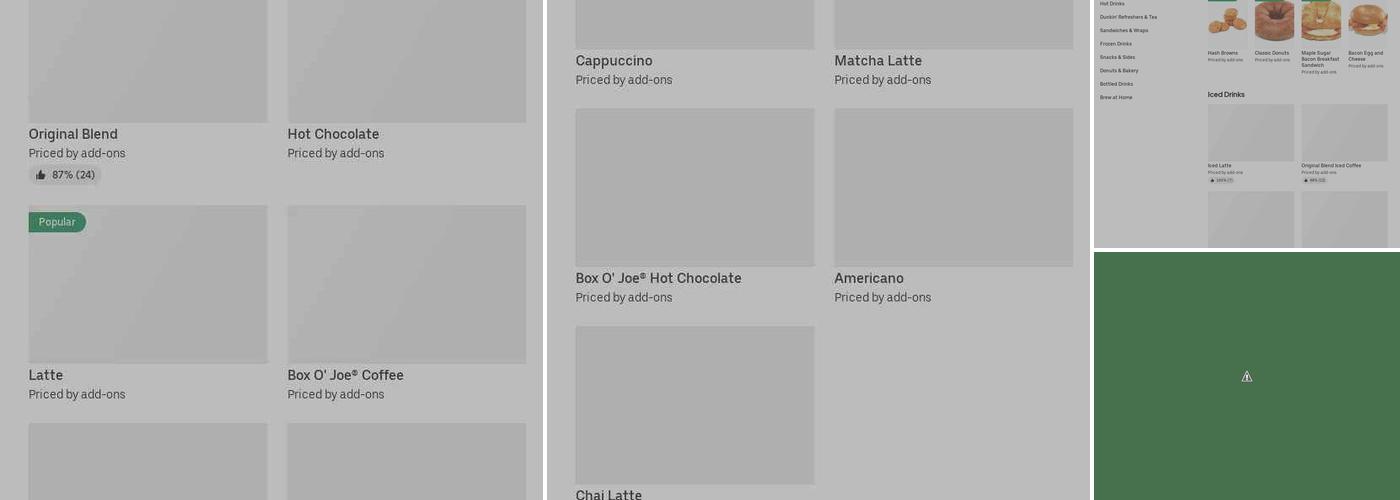Image resolution: width=1400 pixels, height=500 pixels.
Task: Click the Box O' Joe® Coffee image
Action: 406,284
